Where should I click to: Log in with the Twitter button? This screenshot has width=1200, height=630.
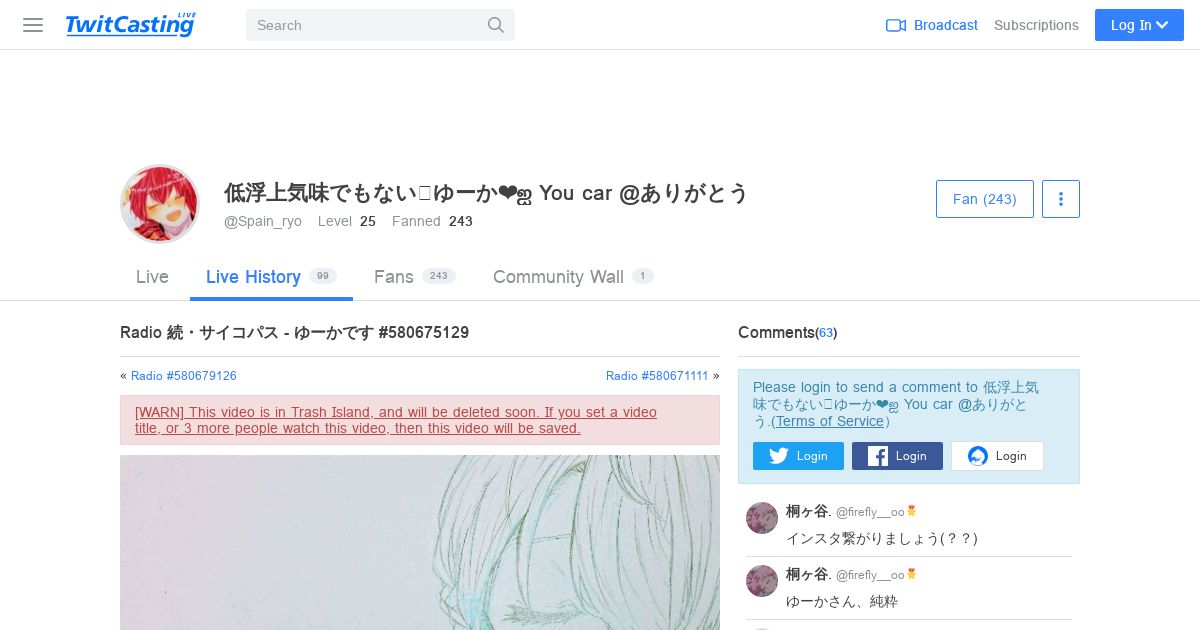pyautogui.click(x=798, y=456)
